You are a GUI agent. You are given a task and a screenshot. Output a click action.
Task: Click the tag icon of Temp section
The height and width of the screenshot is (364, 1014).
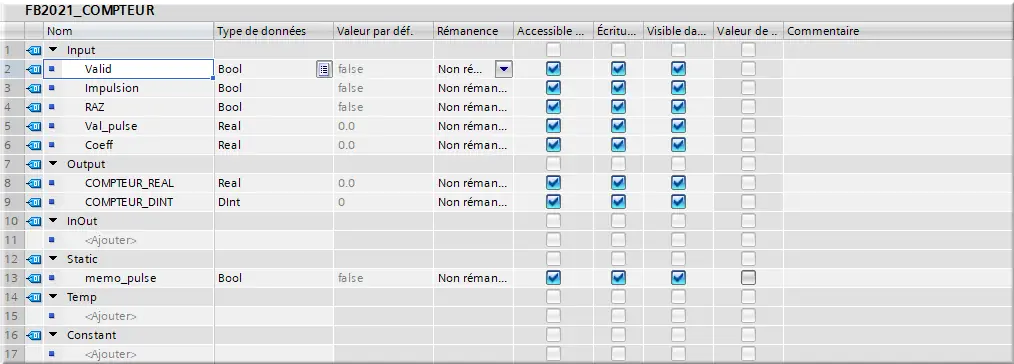tap(34, 297)
